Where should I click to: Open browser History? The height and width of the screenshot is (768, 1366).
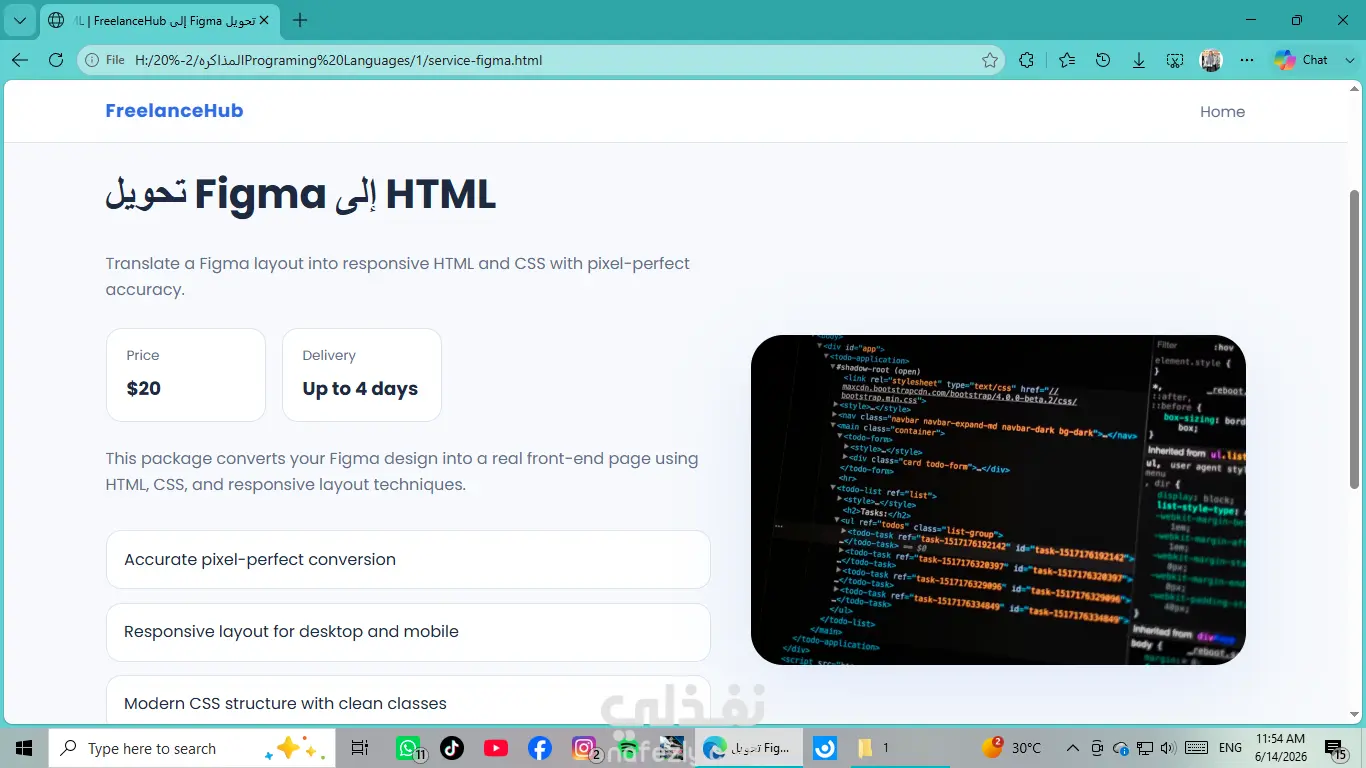(x=1103, y=60)
